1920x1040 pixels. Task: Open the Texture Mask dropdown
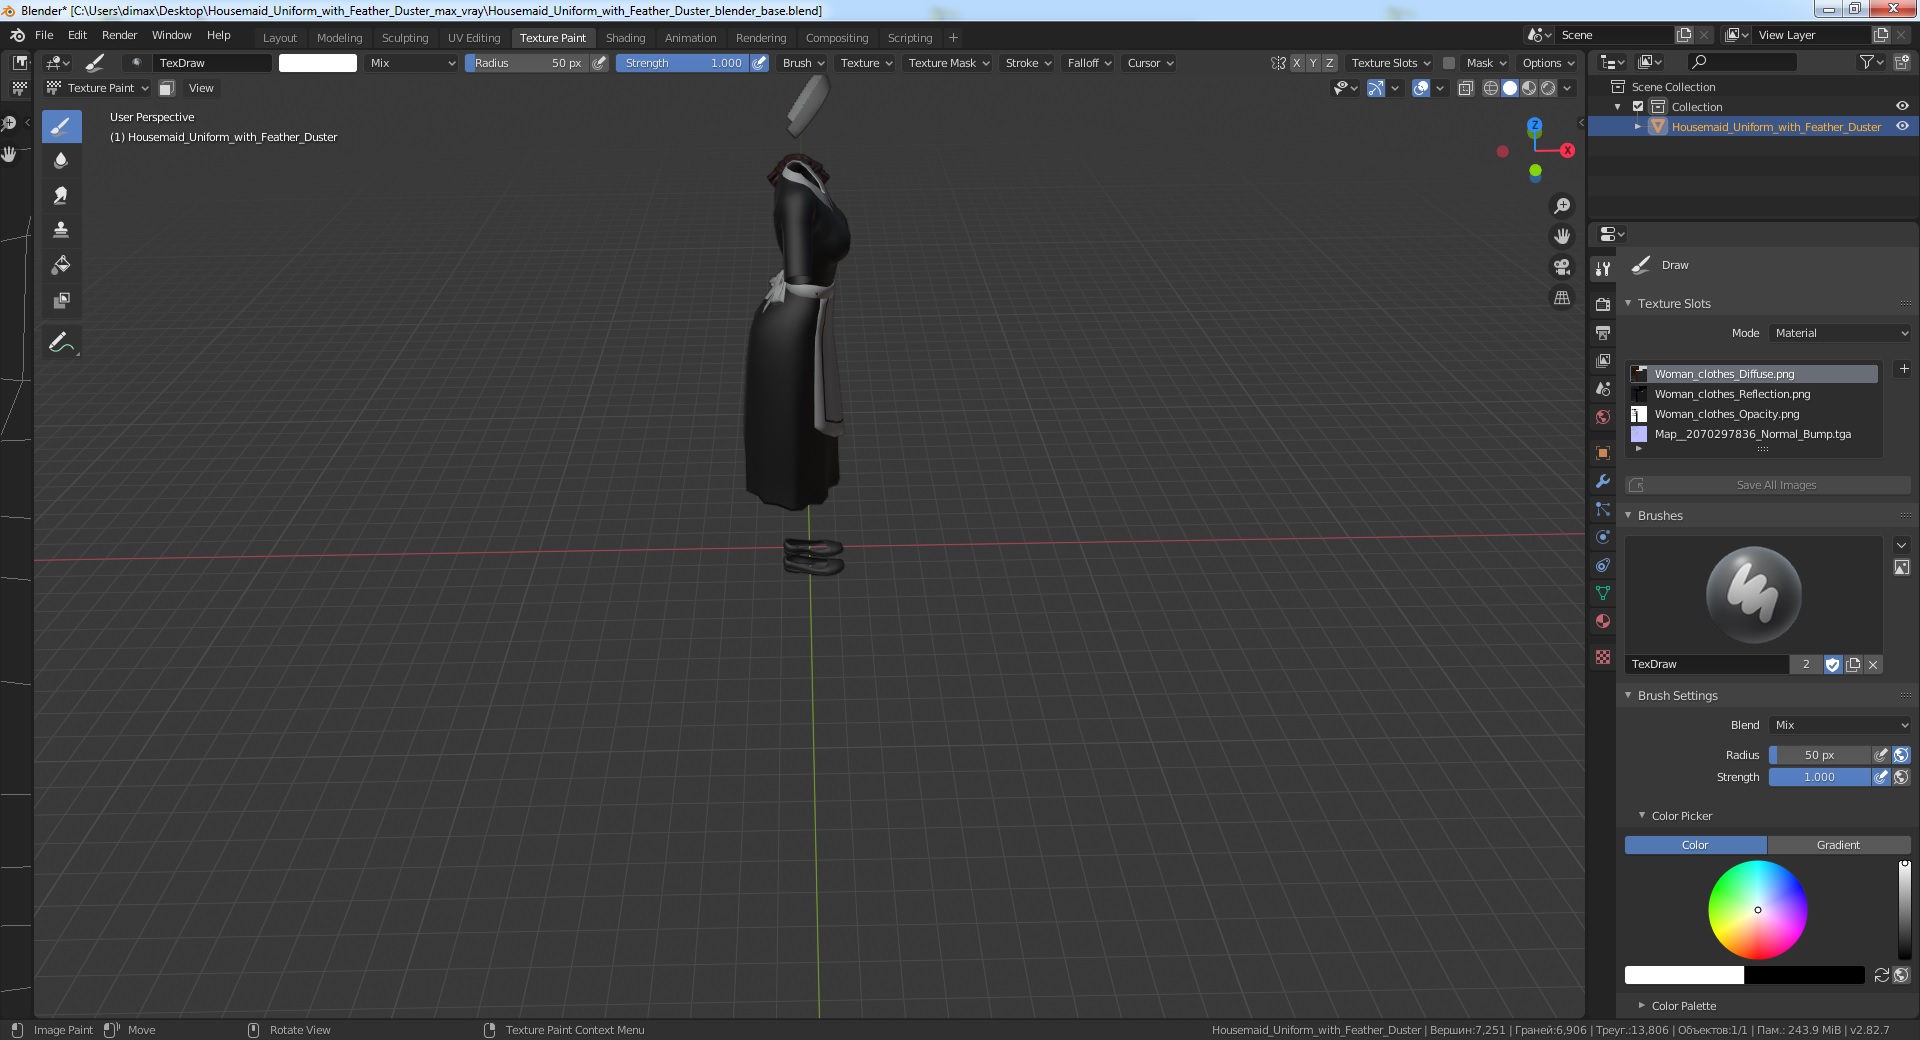pyautogui.click(x=948, y=63)
